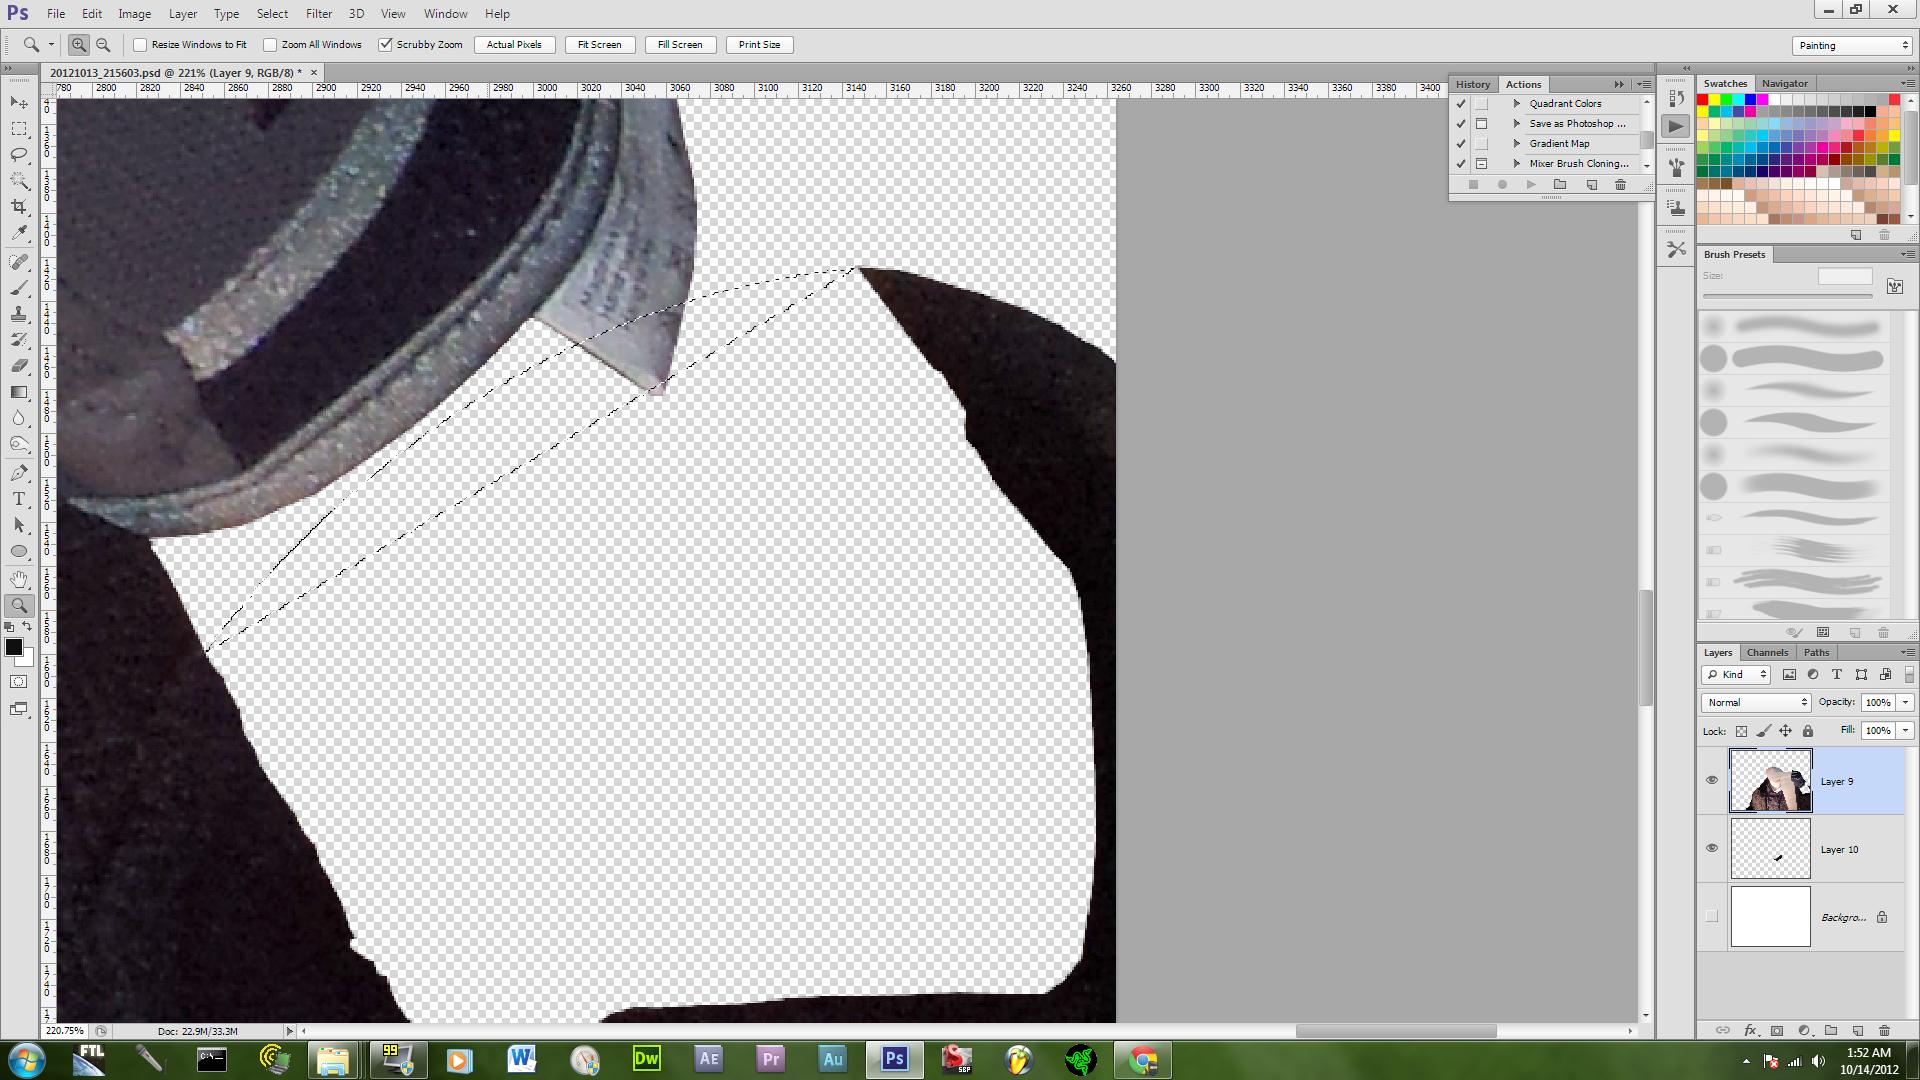Select the Horizontal Type tool

[19, 499]
